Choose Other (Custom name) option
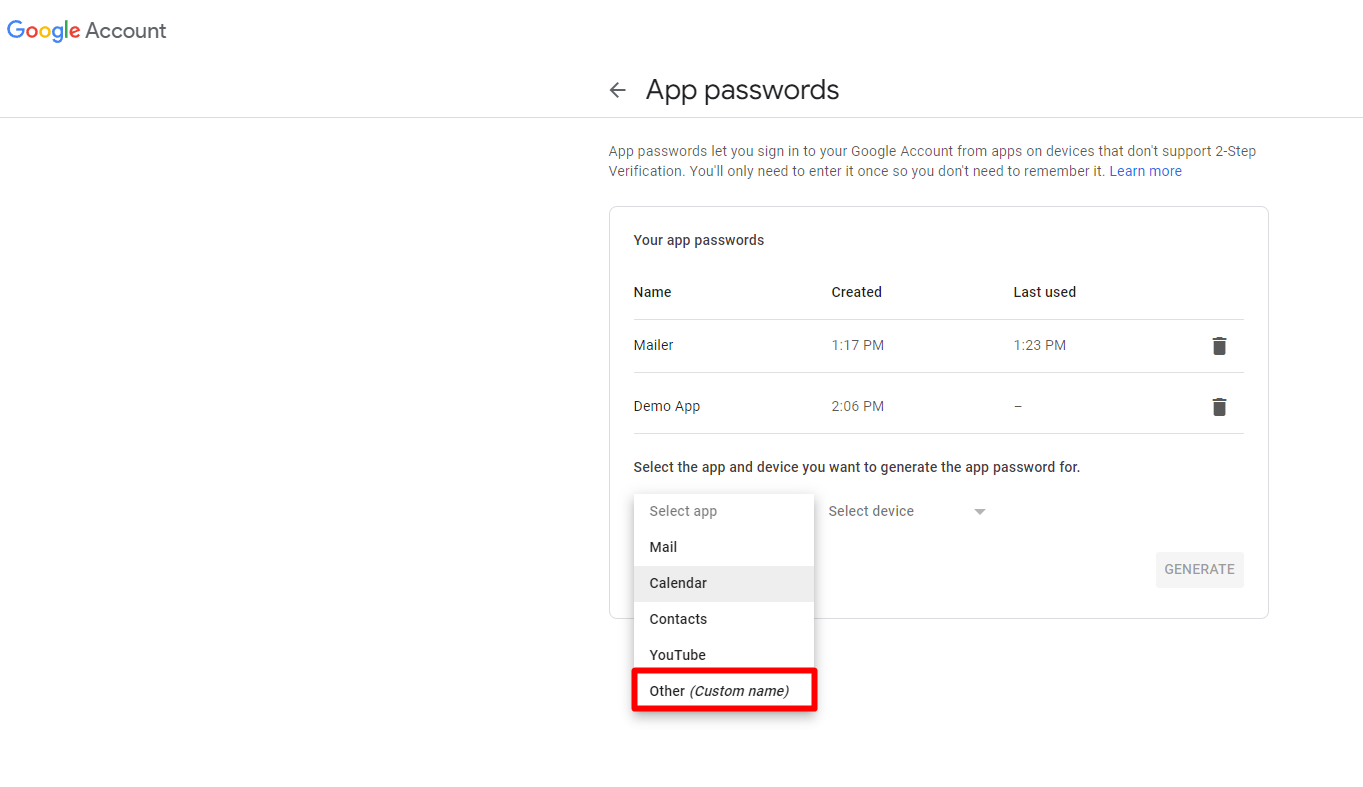This screenshot has width=1363, height=787. 720,691
